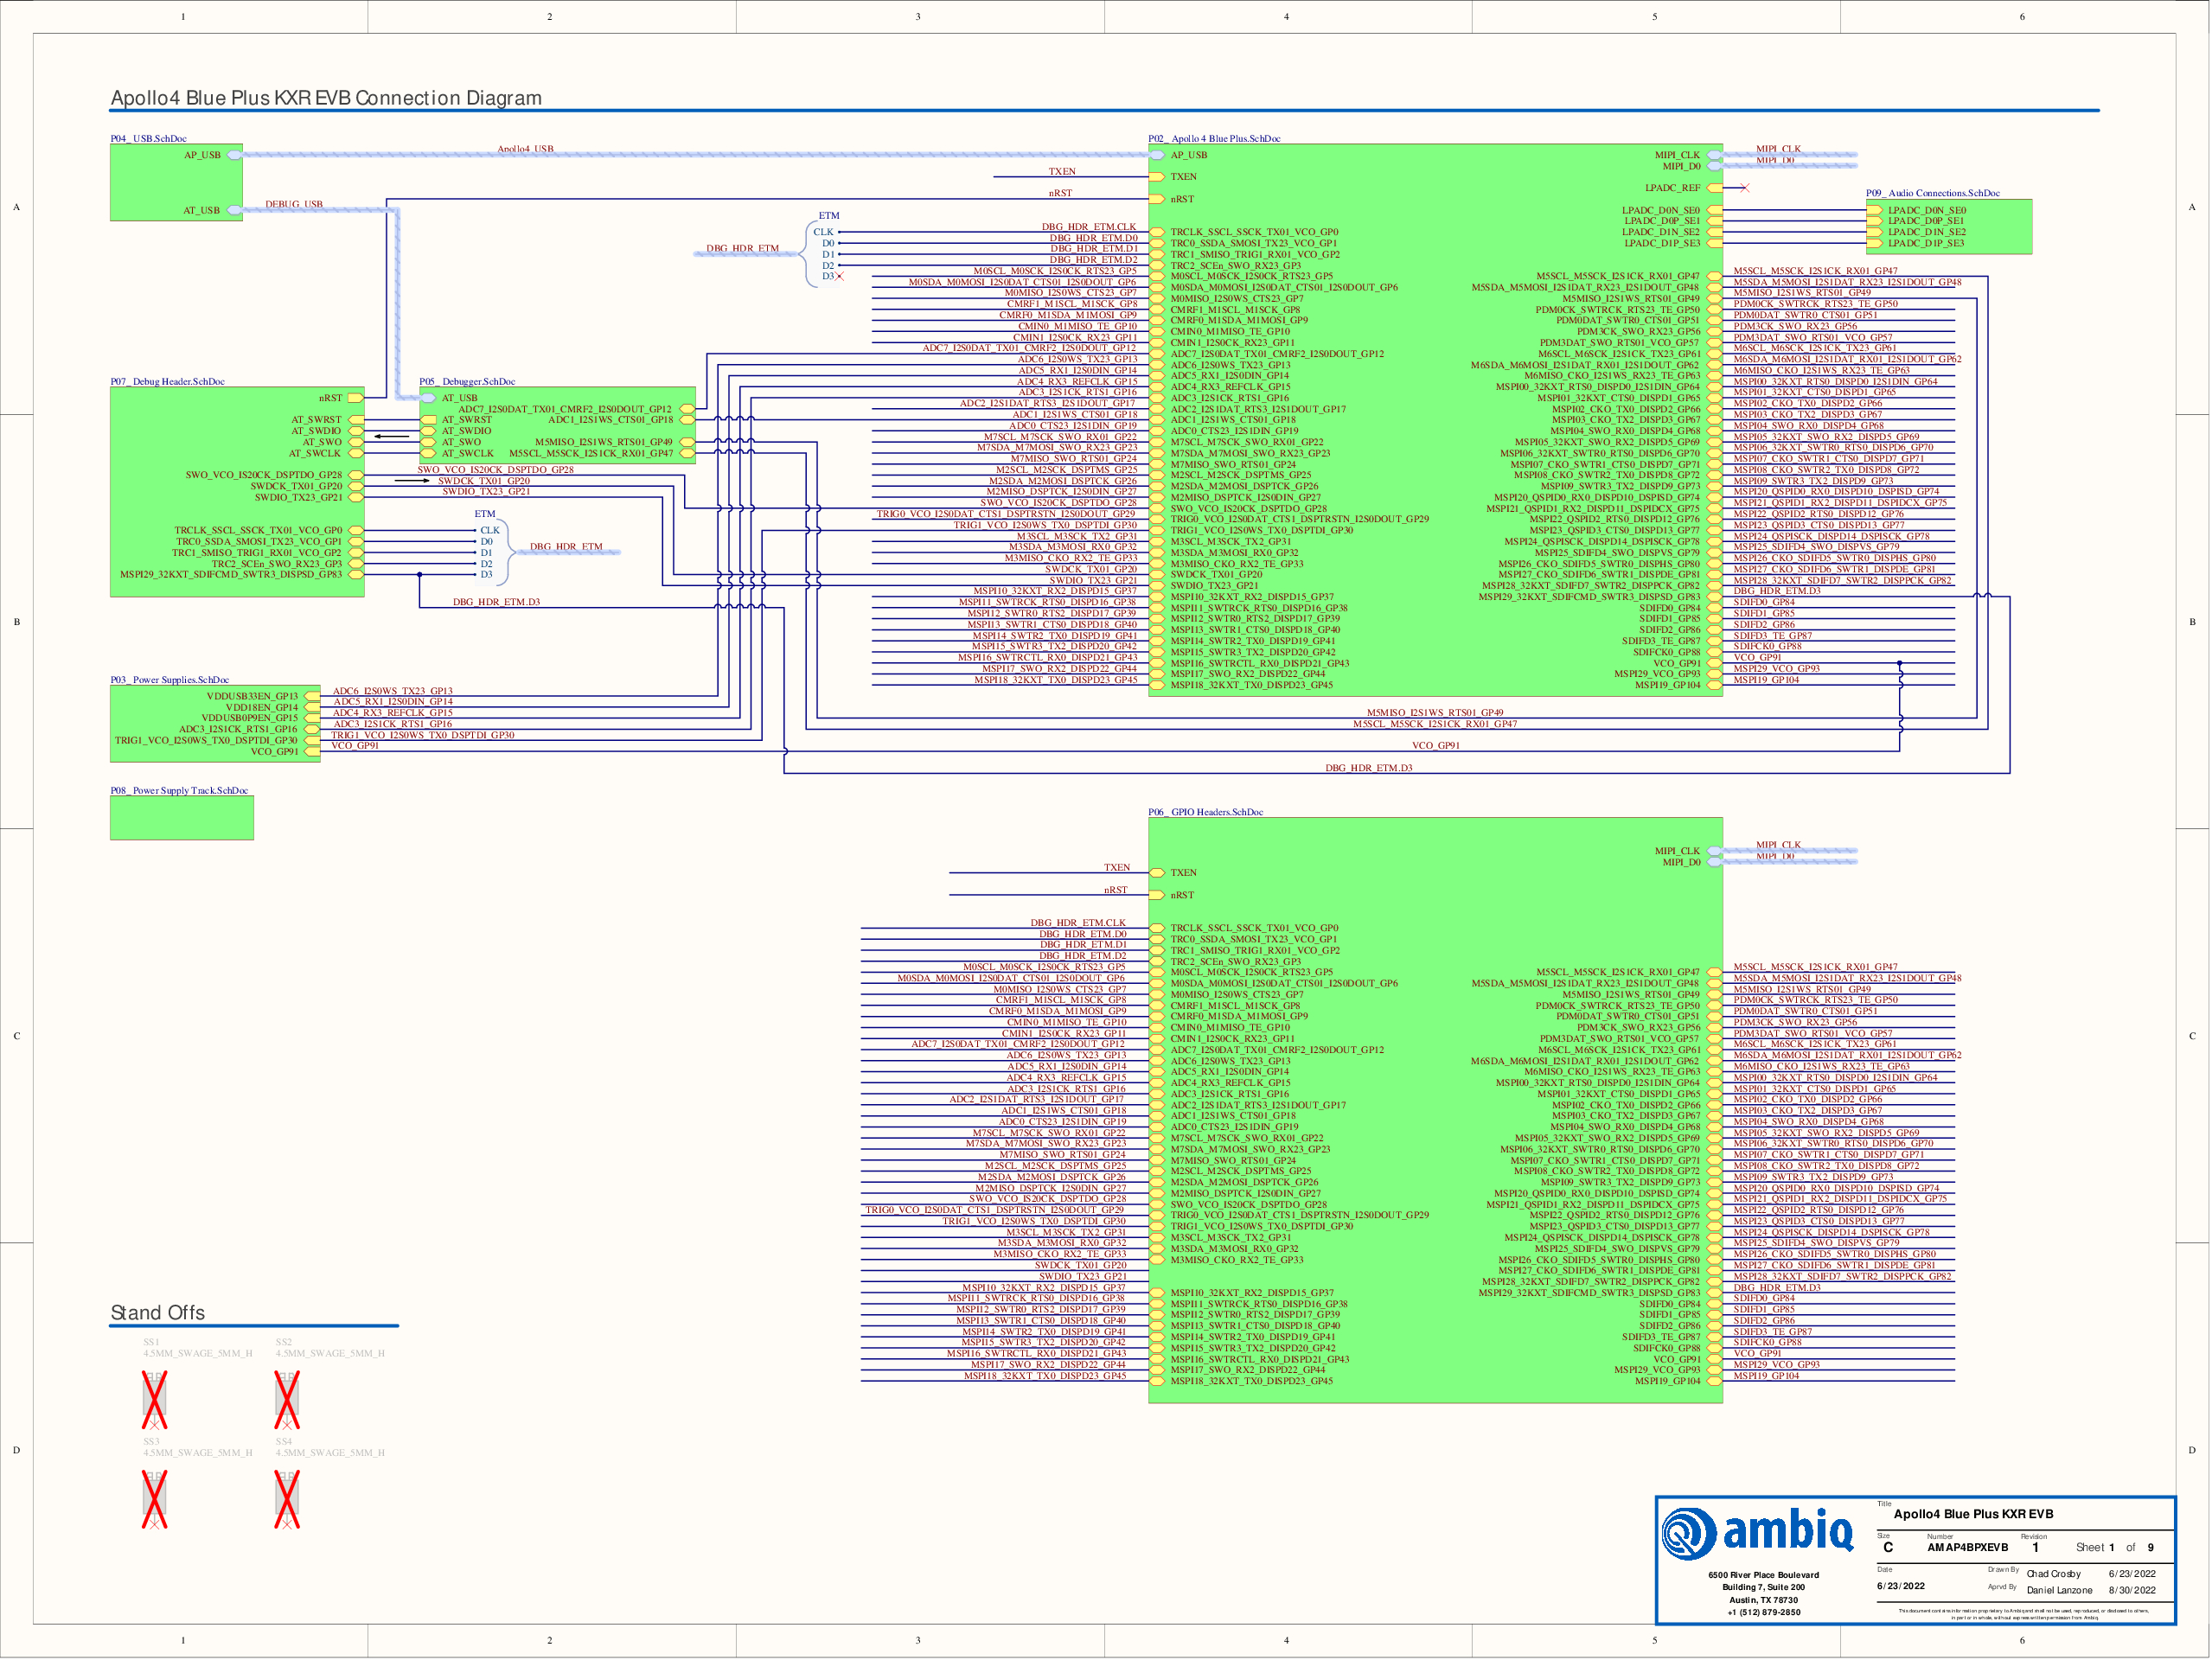Select the SS4 standoff symbol
Image resolution: width=2212 pixels, height=1660 pixels.
(x=287, y=1499)
